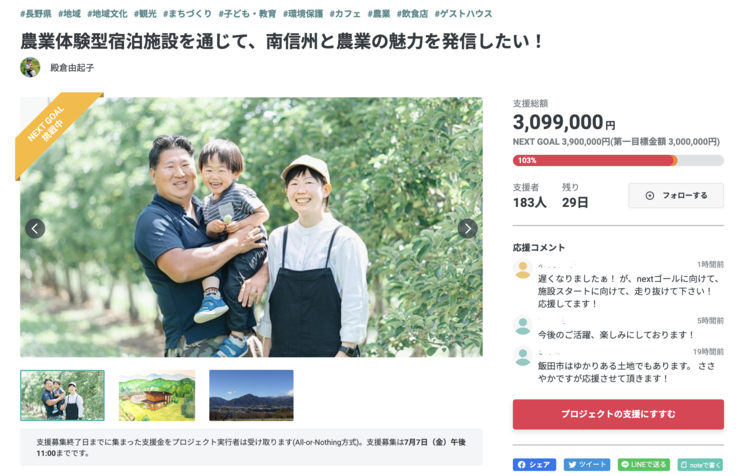Select the illustrated lodge thumbnail
The width and height of the screenshot is (736, 476).
tap(157, 395)
